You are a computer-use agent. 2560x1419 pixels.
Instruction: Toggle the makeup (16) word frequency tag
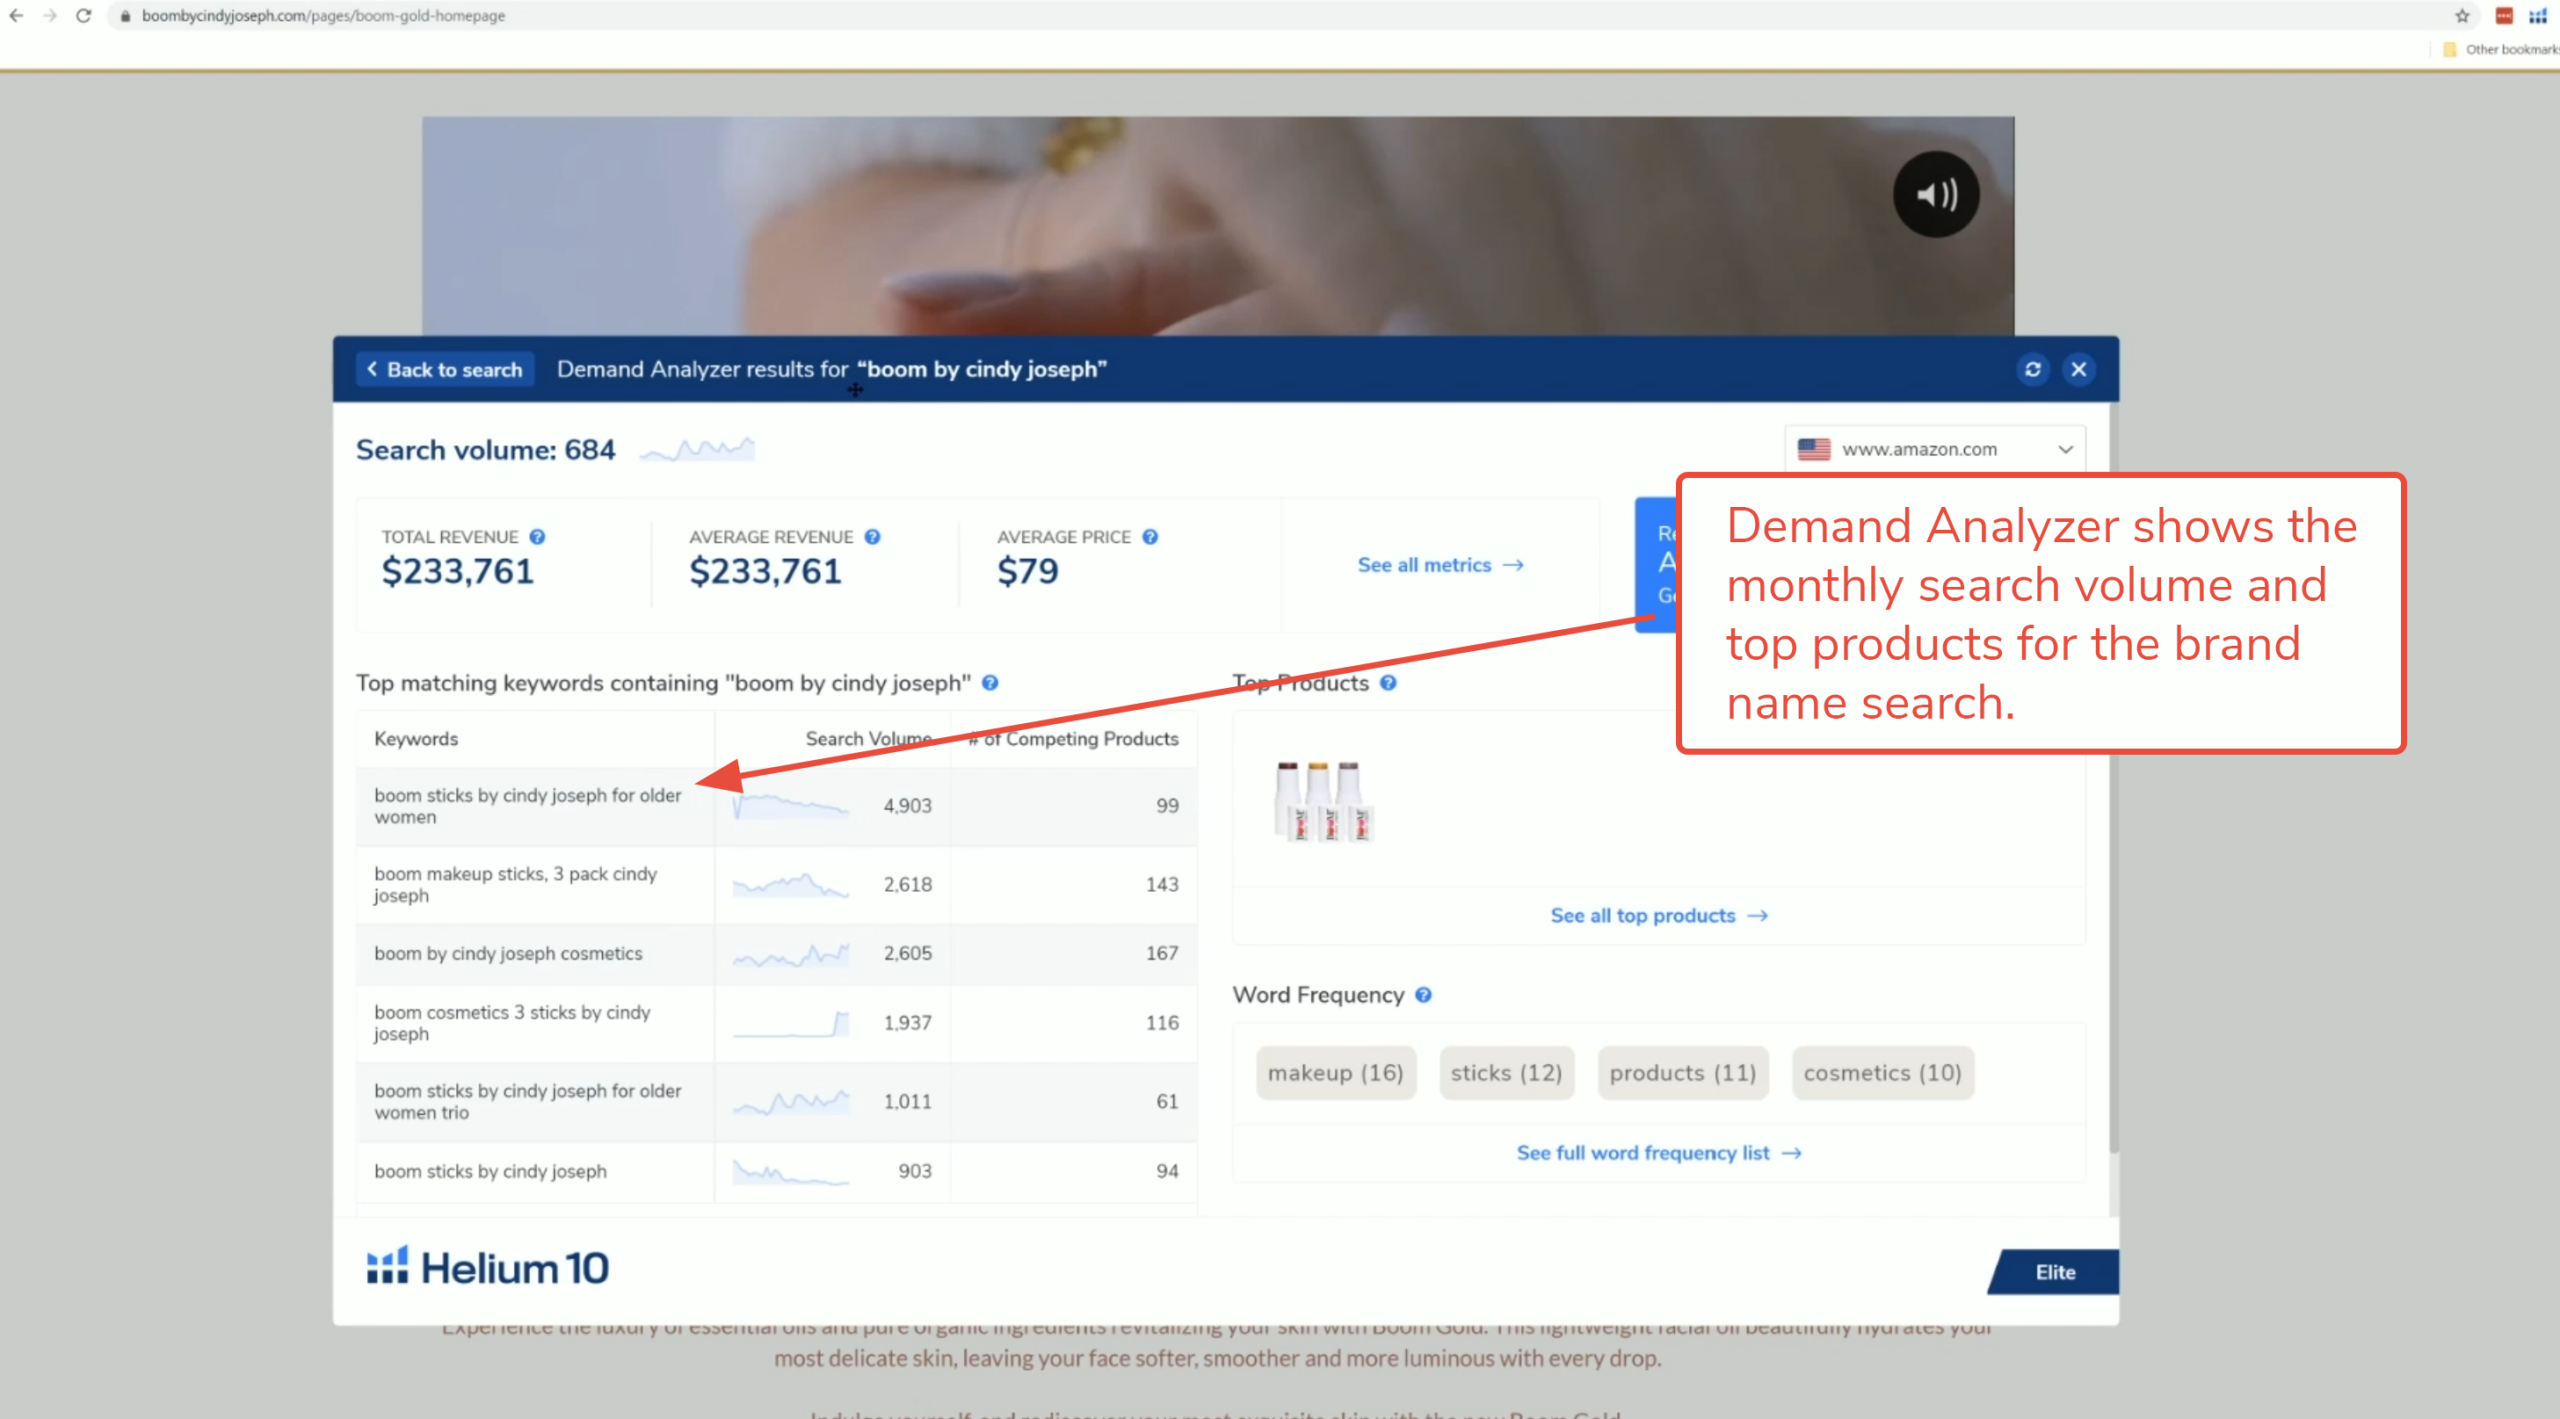[x=1336, y=1072]
